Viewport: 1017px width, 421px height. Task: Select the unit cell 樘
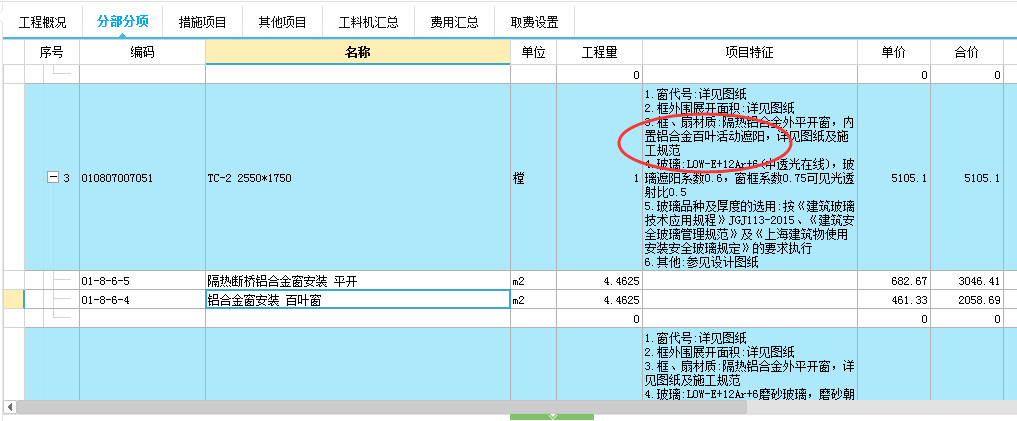533,178
